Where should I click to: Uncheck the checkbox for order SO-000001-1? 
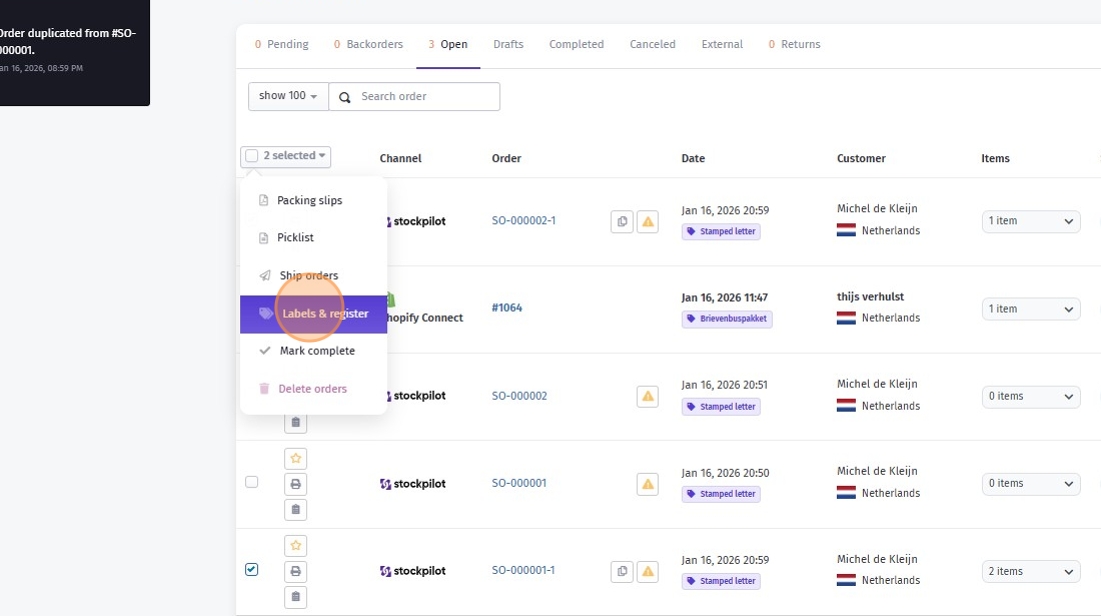[x=252, y=570]
